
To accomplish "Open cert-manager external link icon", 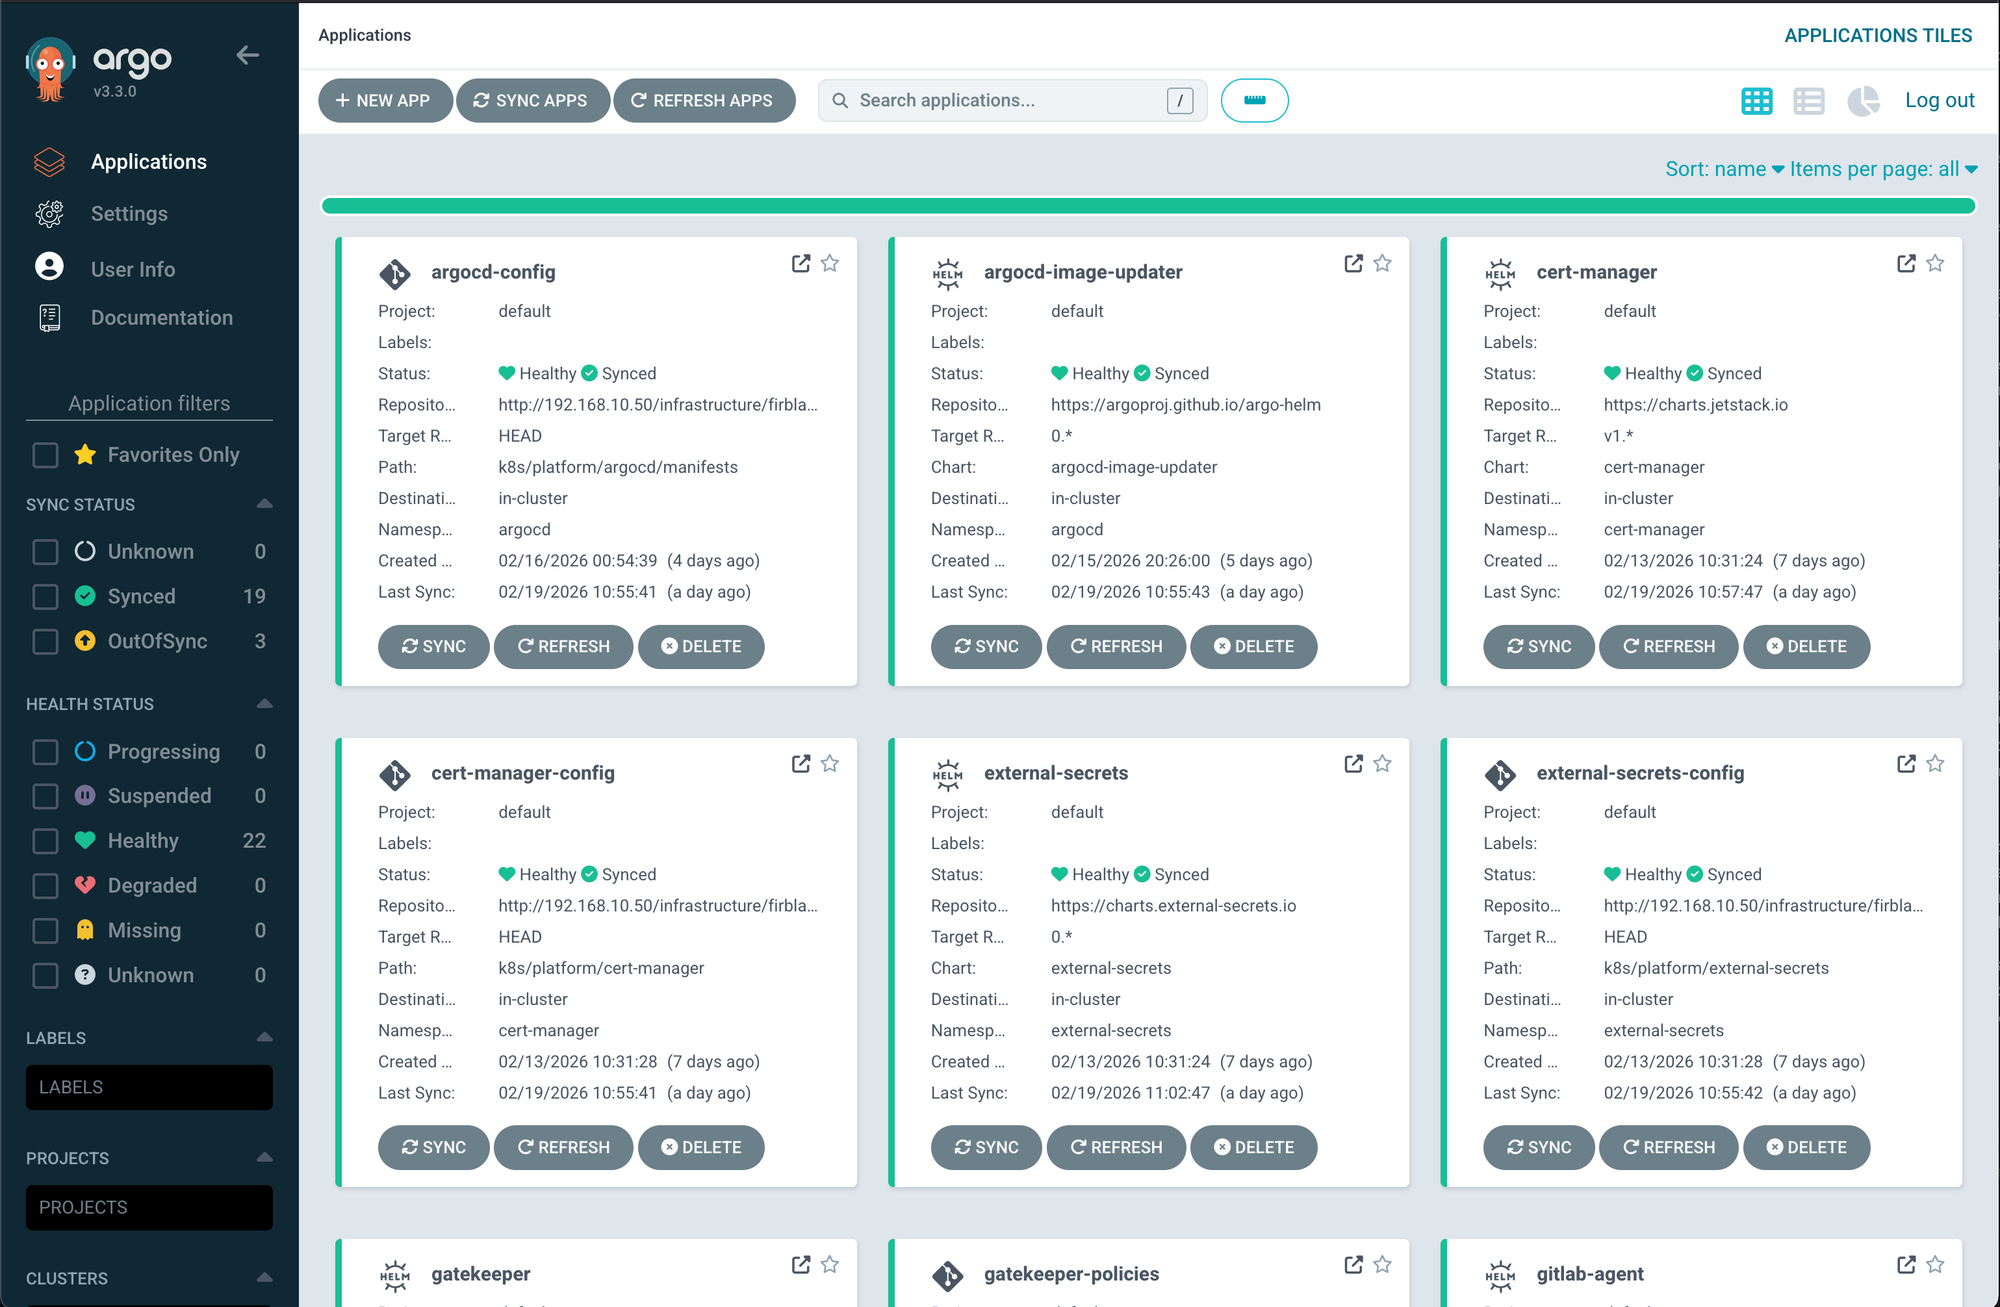I will pyautogui.click(x=1906, y=263).
